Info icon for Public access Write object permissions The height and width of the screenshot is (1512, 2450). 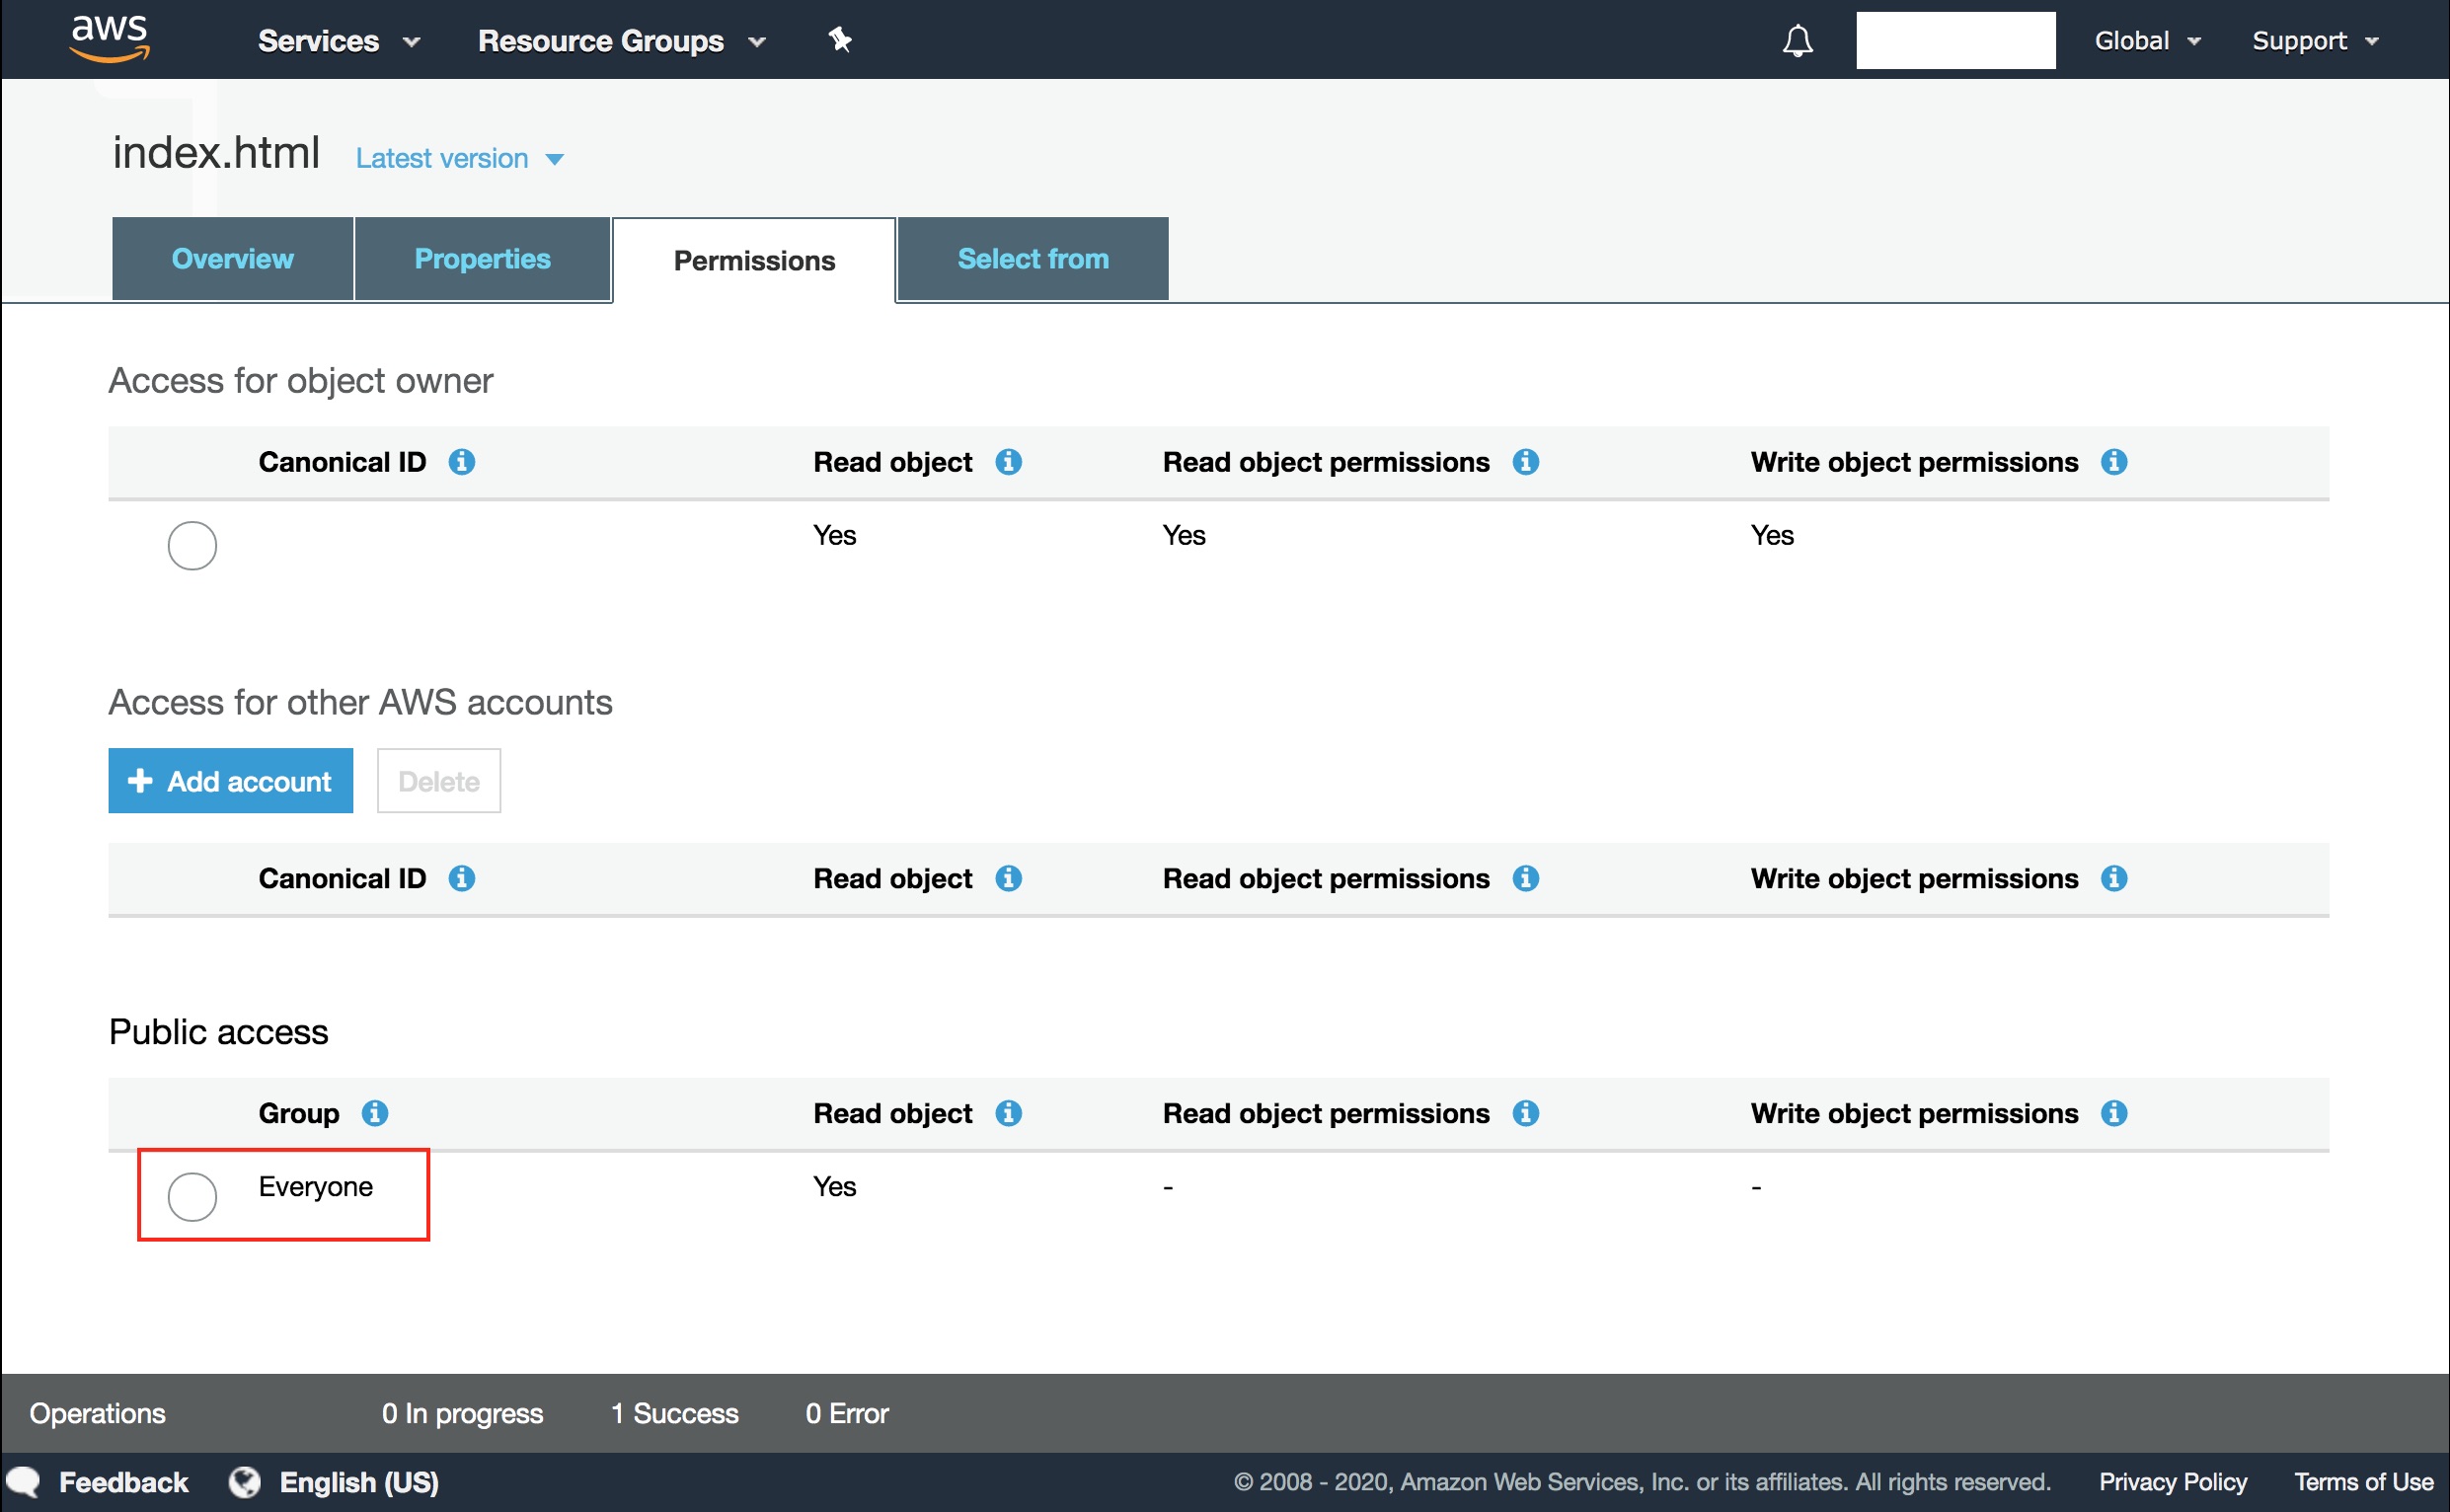click(2113, 1113)
